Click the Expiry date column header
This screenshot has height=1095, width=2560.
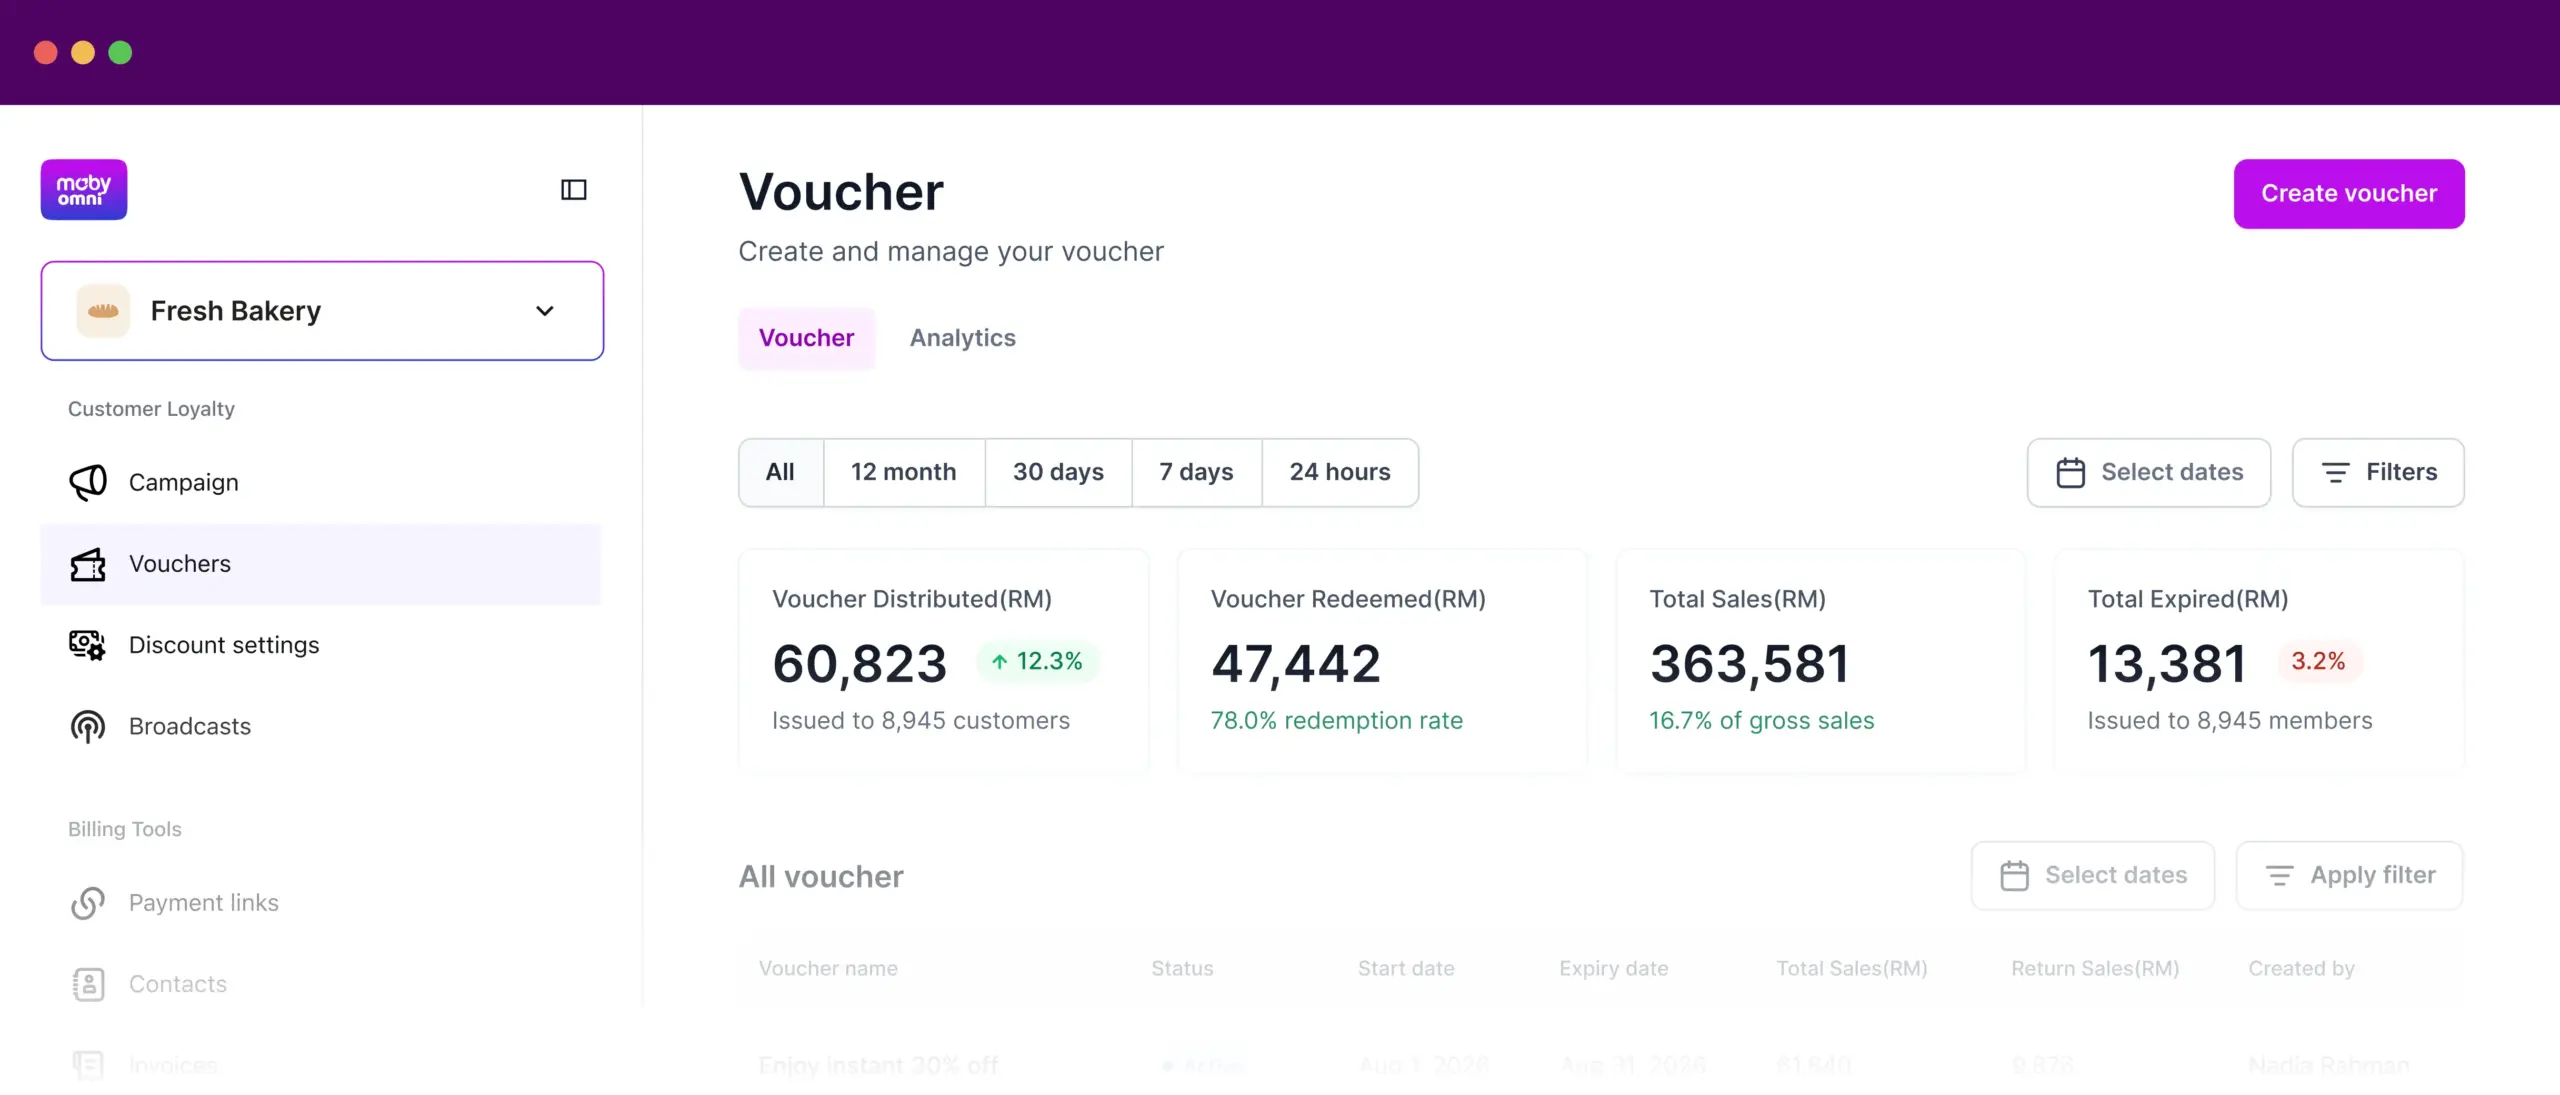point(1613,968)
